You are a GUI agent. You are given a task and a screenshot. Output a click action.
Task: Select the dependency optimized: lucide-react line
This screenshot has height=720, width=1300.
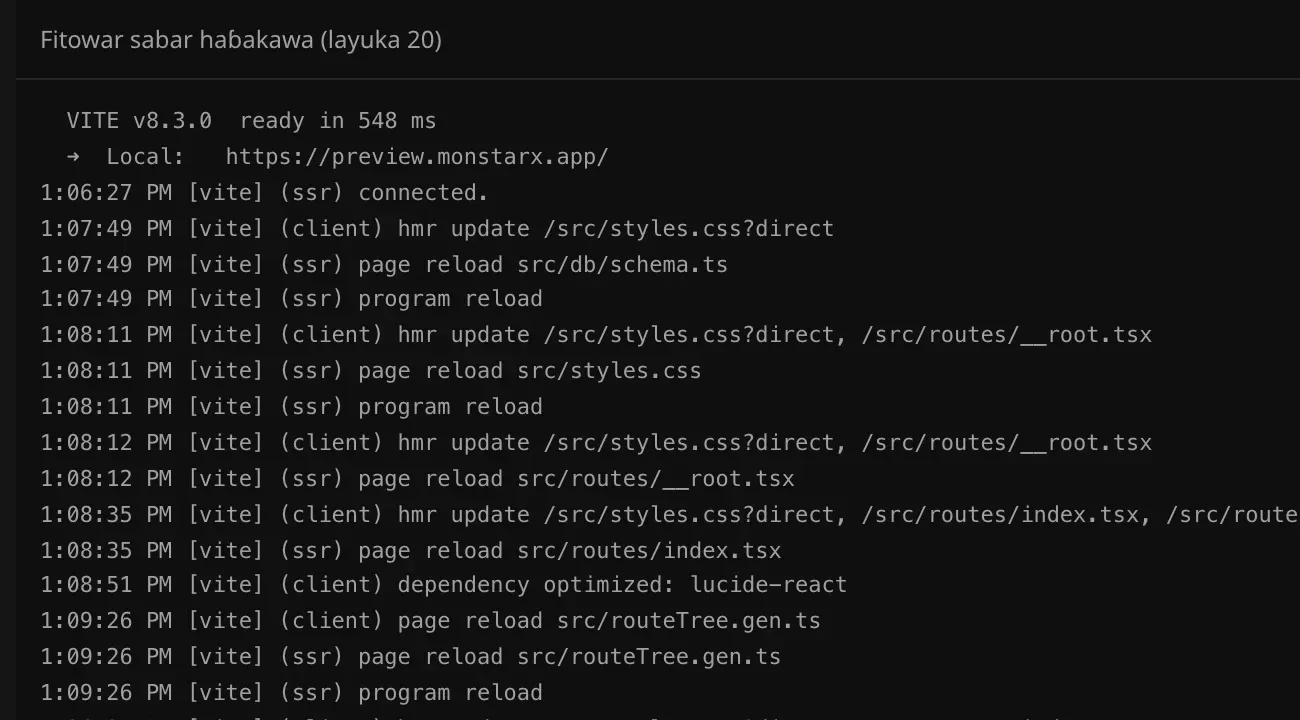pos(444,585)
